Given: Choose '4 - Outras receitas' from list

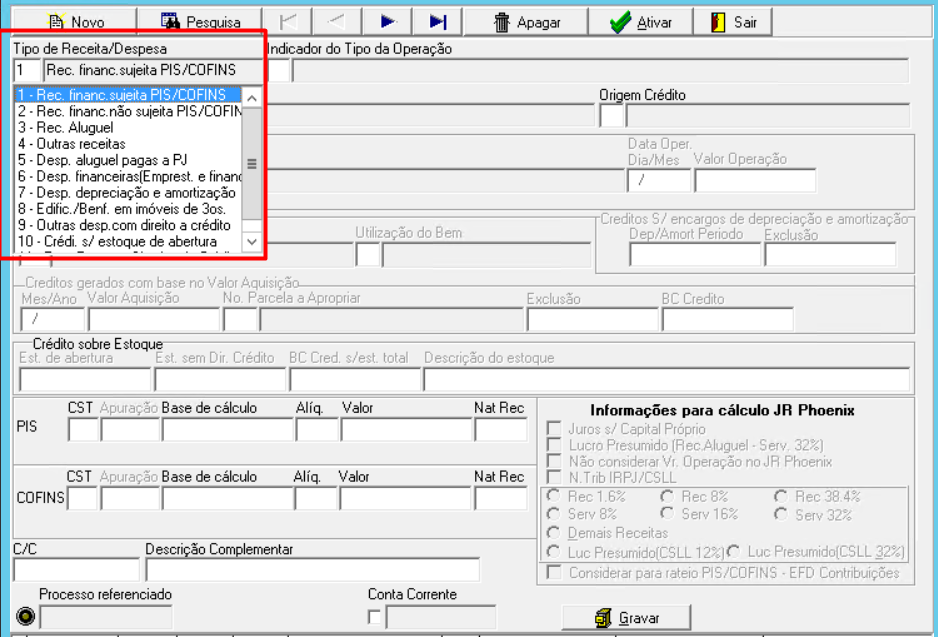Looking at the screenshot, I should [129, 144].
